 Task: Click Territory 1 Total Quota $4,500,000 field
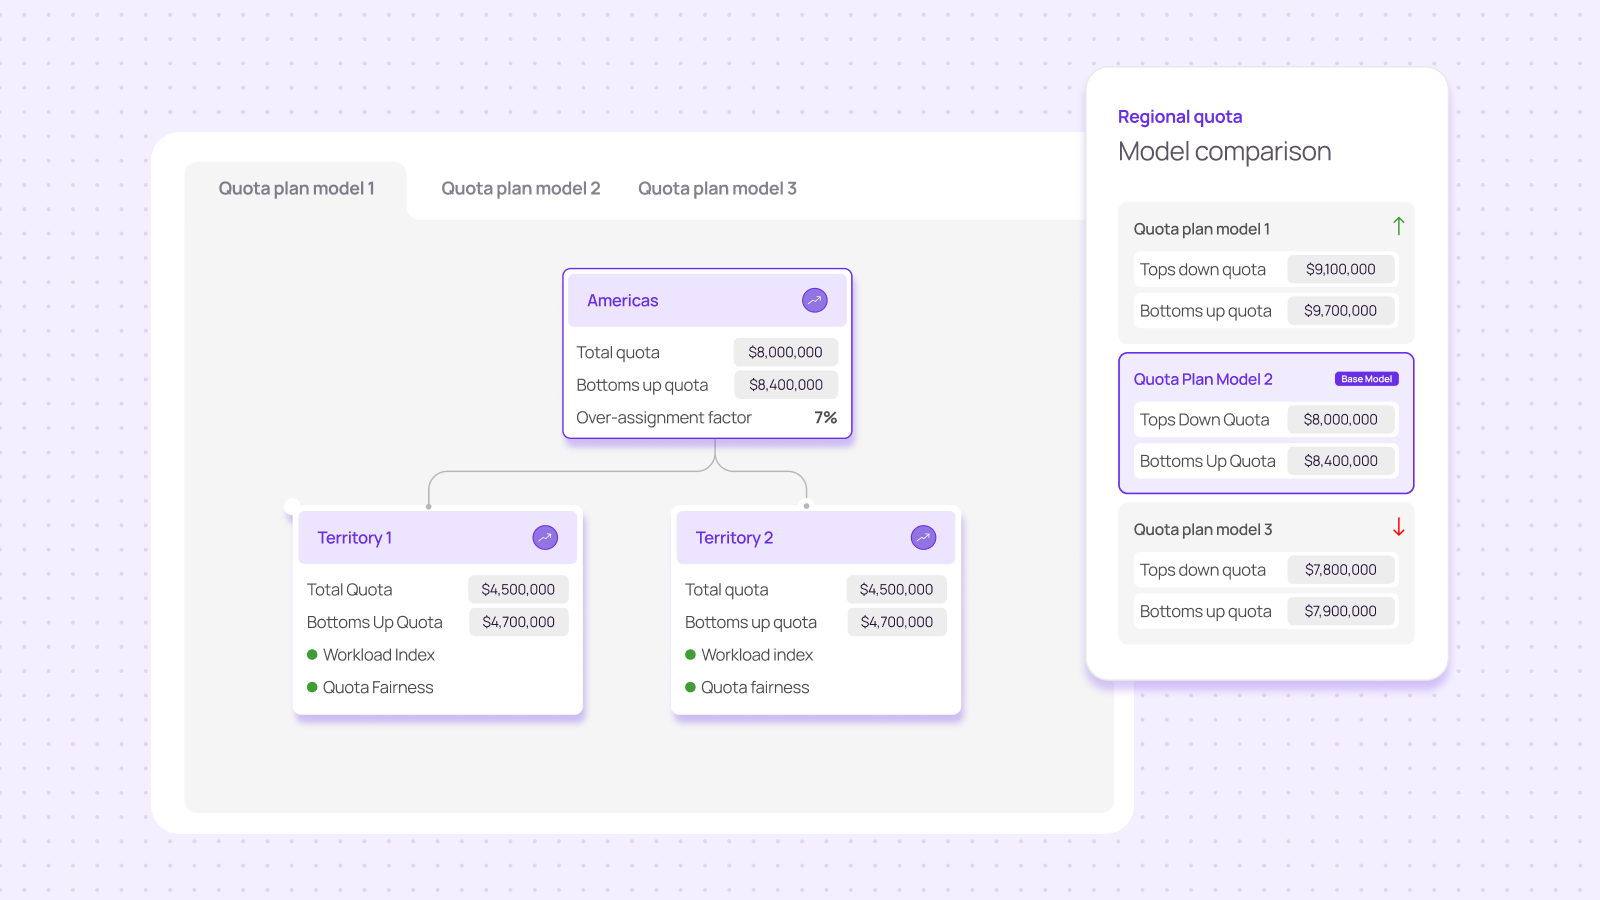click(x=518, y=590)
